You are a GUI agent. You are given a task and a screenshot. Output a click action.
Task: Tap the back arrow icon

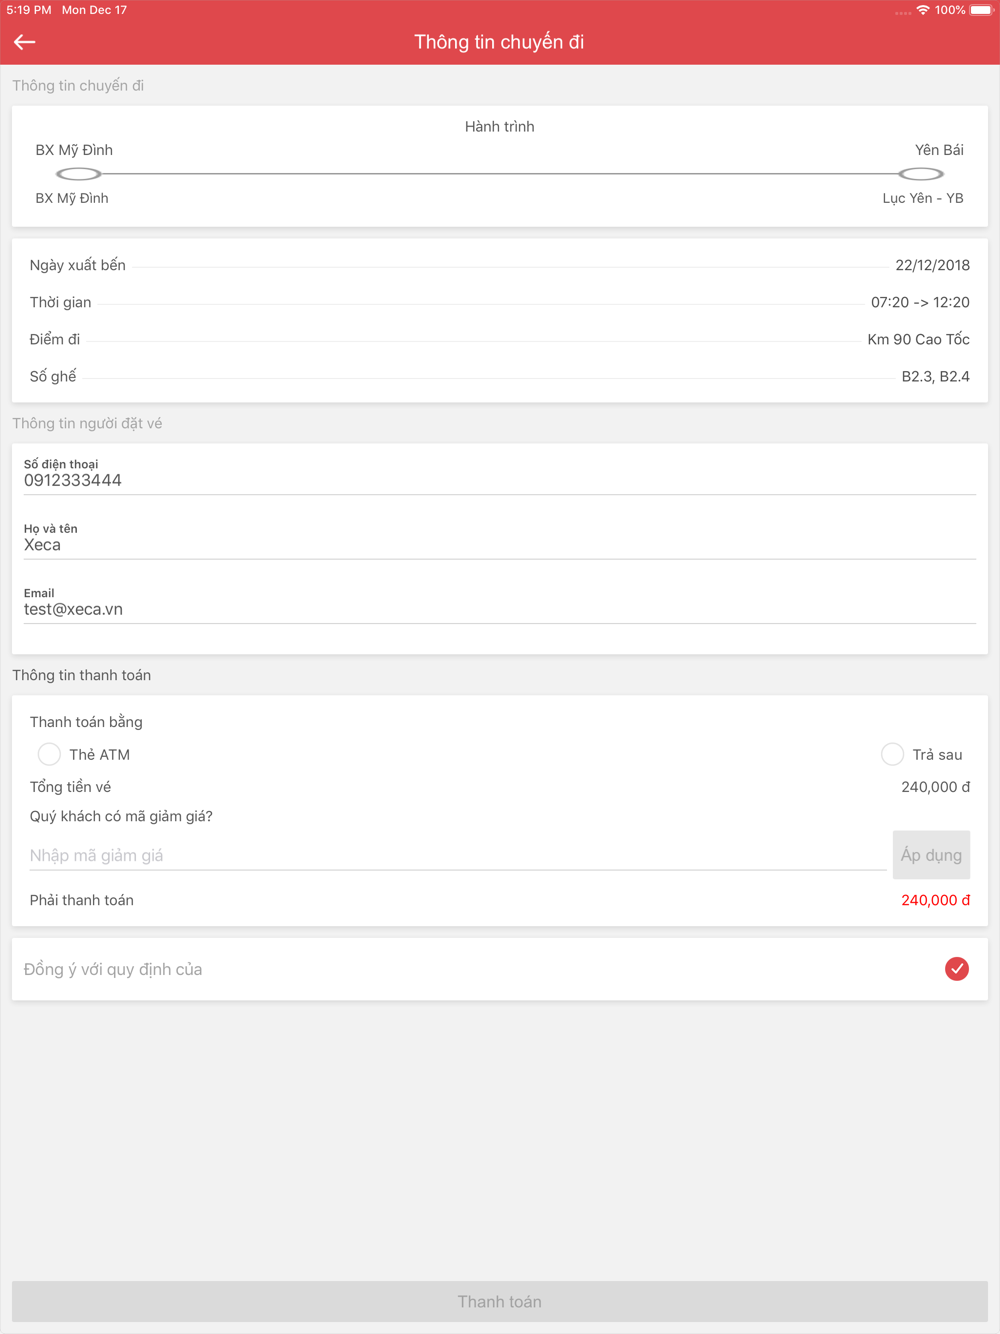click(x=25, y=42)
